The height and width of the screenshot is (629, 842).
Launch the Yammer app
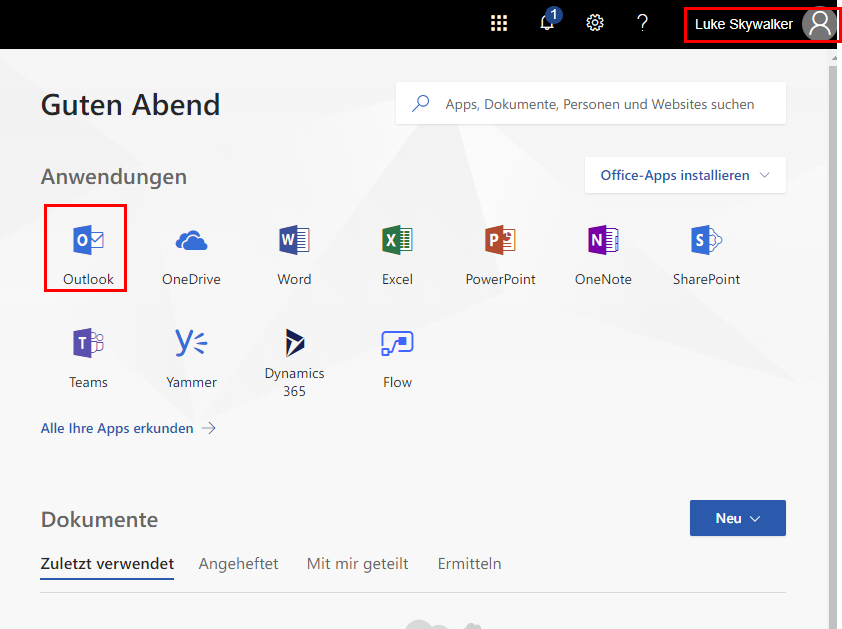(191, 357)
